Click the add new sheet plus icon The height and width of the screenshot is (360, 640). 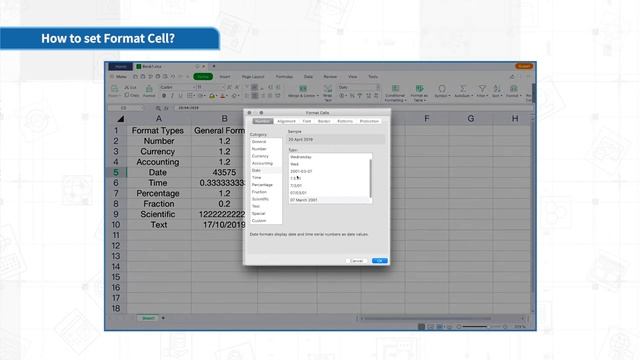(163, 318)
